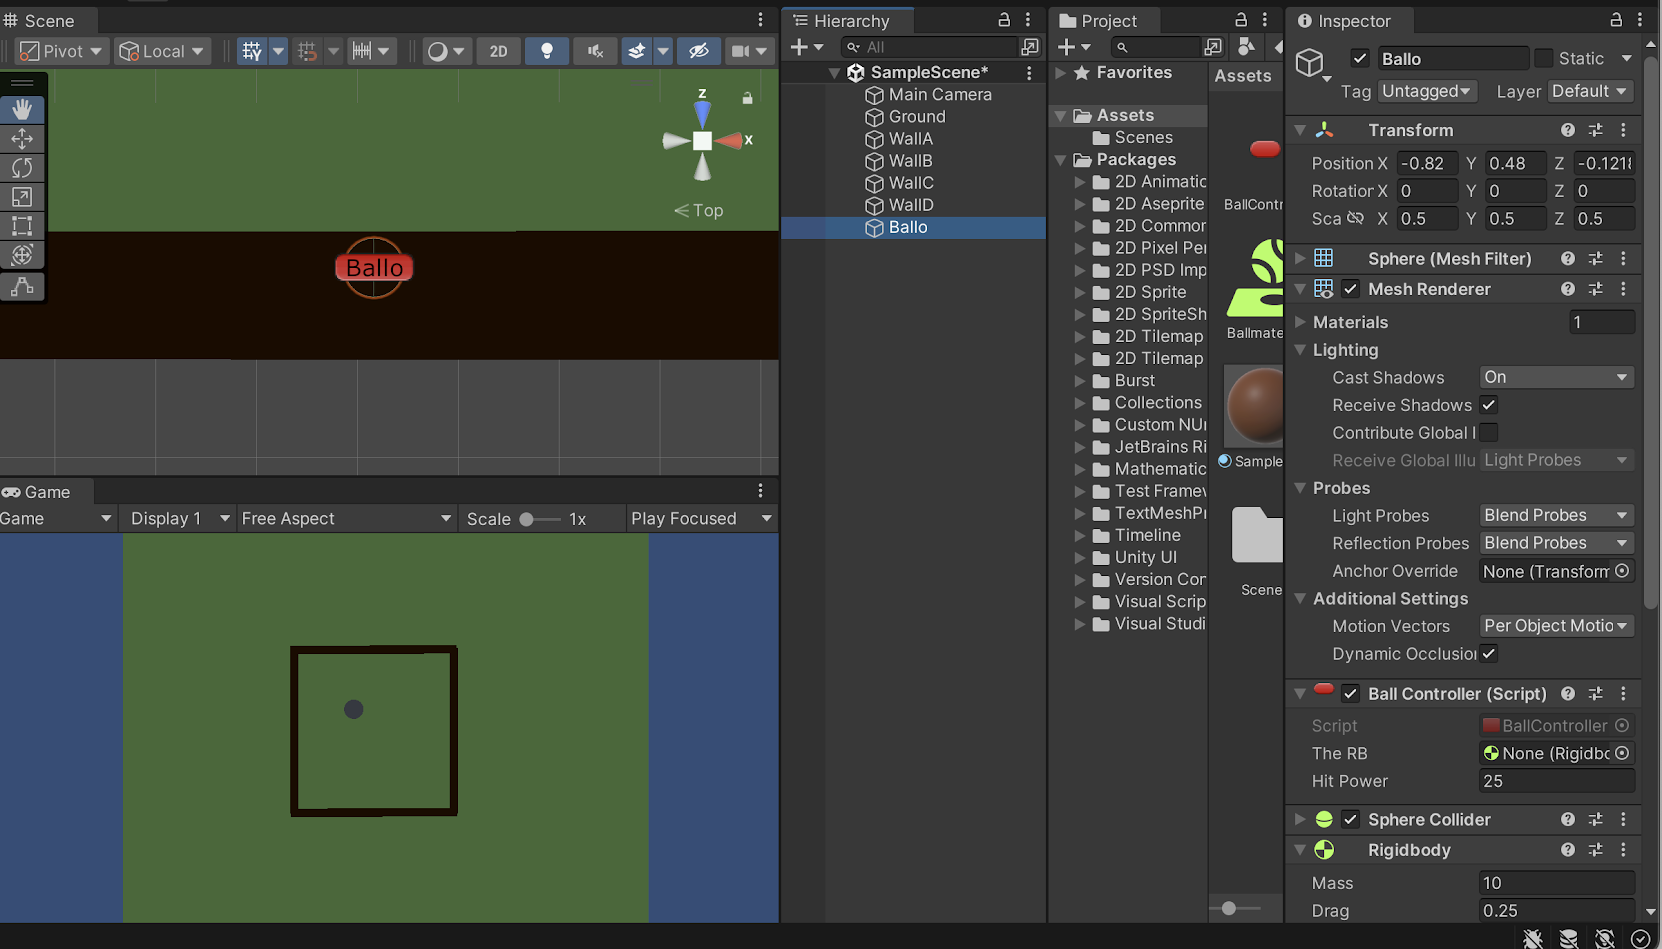Enable Contribute Global Illumination checkbox
1662x949 pixels.
[x=1489, y=432]
